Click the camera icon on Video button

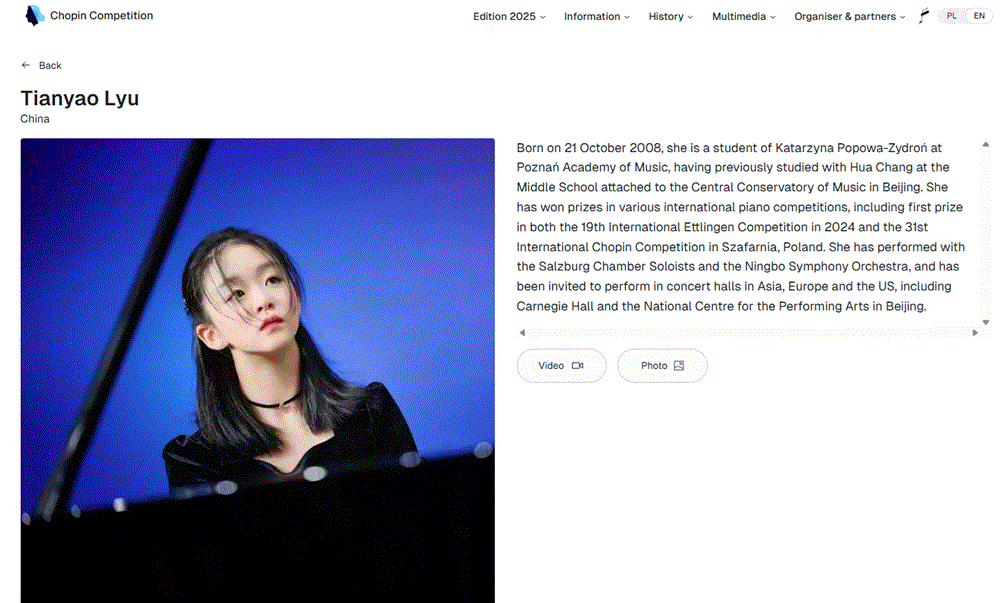[577, 365]
